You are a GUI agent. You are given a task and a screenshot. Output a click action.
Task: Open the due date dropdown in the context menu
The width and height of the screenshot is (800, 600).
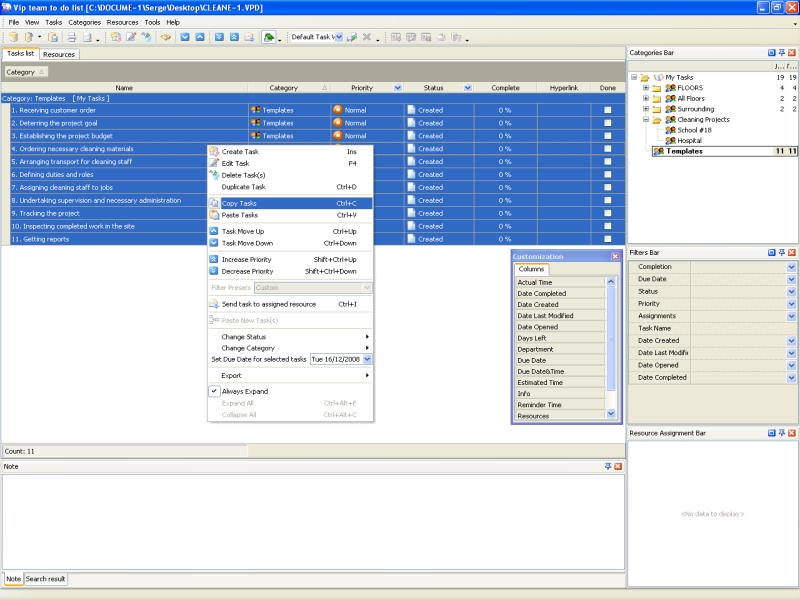367,359
